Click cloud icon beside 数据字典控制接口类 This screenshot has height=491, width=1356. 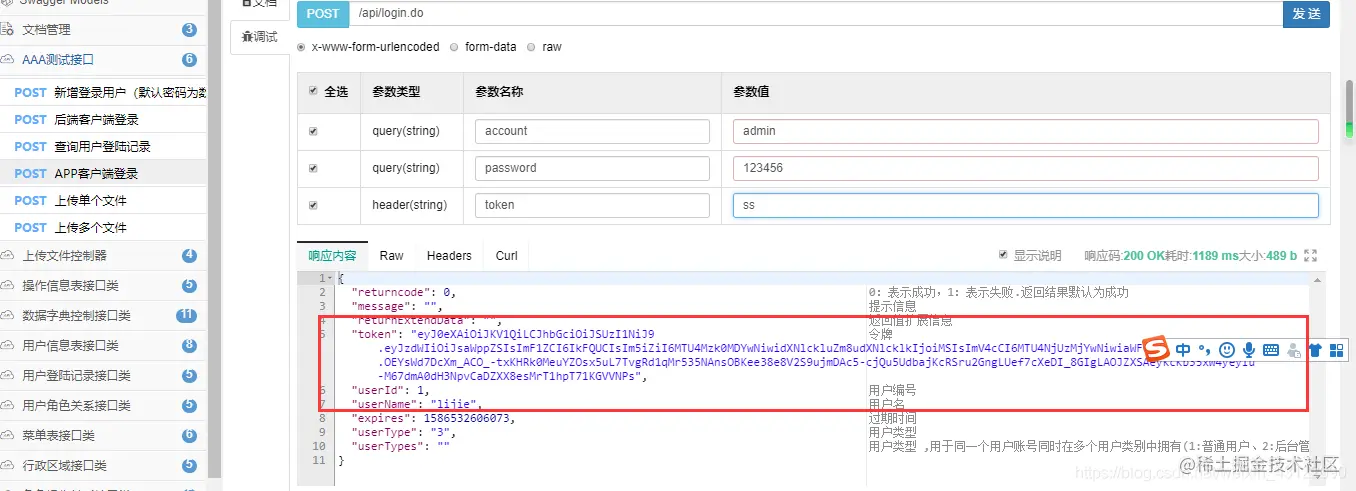(x=8, y=315)
